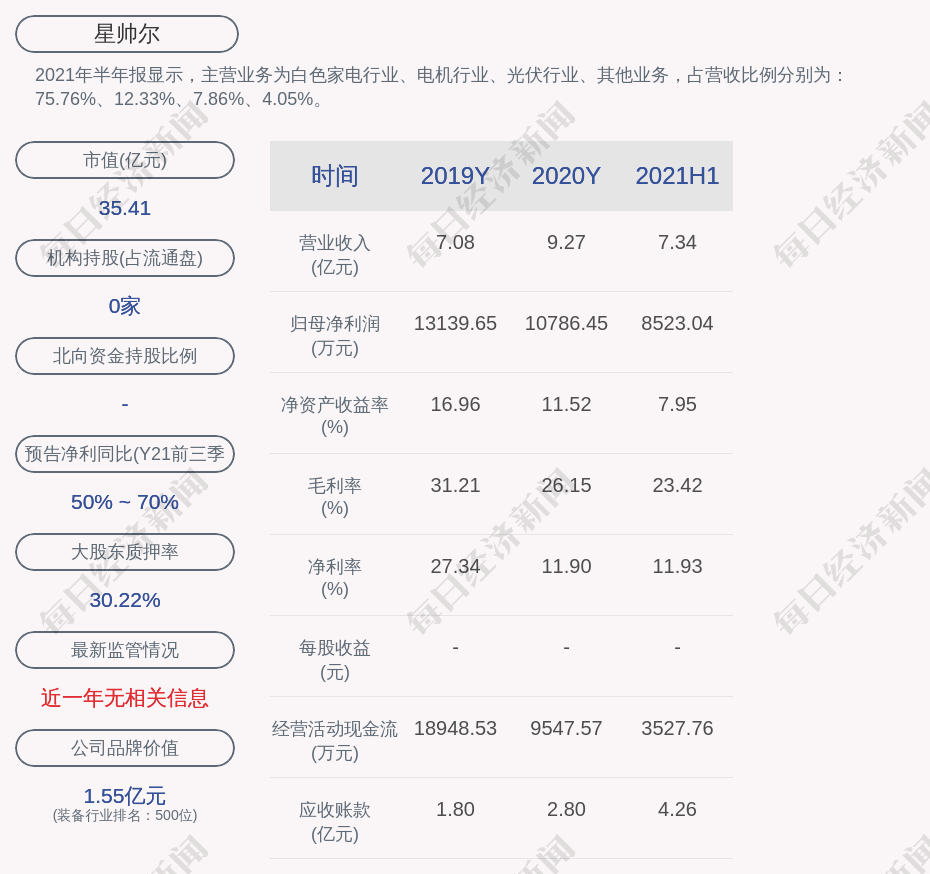
Task: Click the 经营活动现金流(万元) row label
Action: [x=335, y=741]
